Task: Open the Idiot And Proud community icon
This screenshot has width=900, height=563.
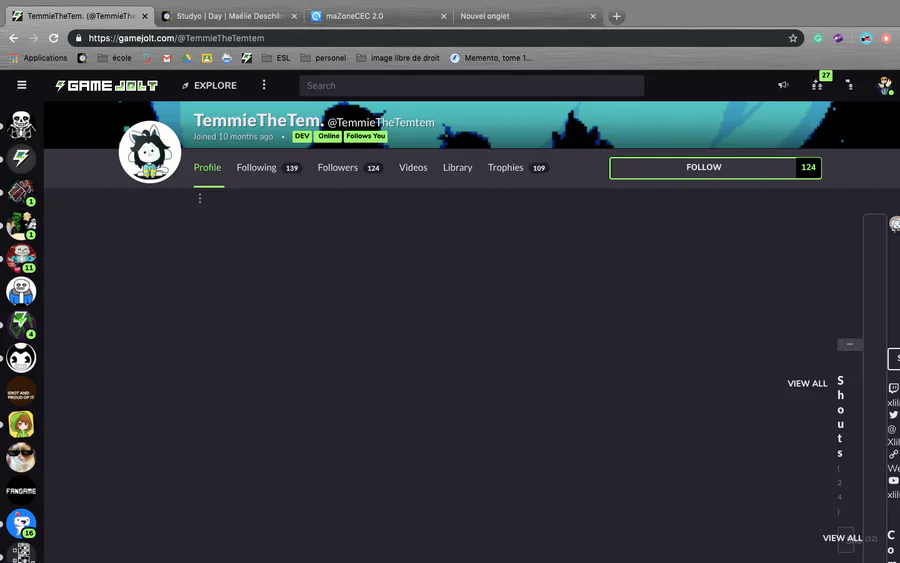Action: pos(21,391)
